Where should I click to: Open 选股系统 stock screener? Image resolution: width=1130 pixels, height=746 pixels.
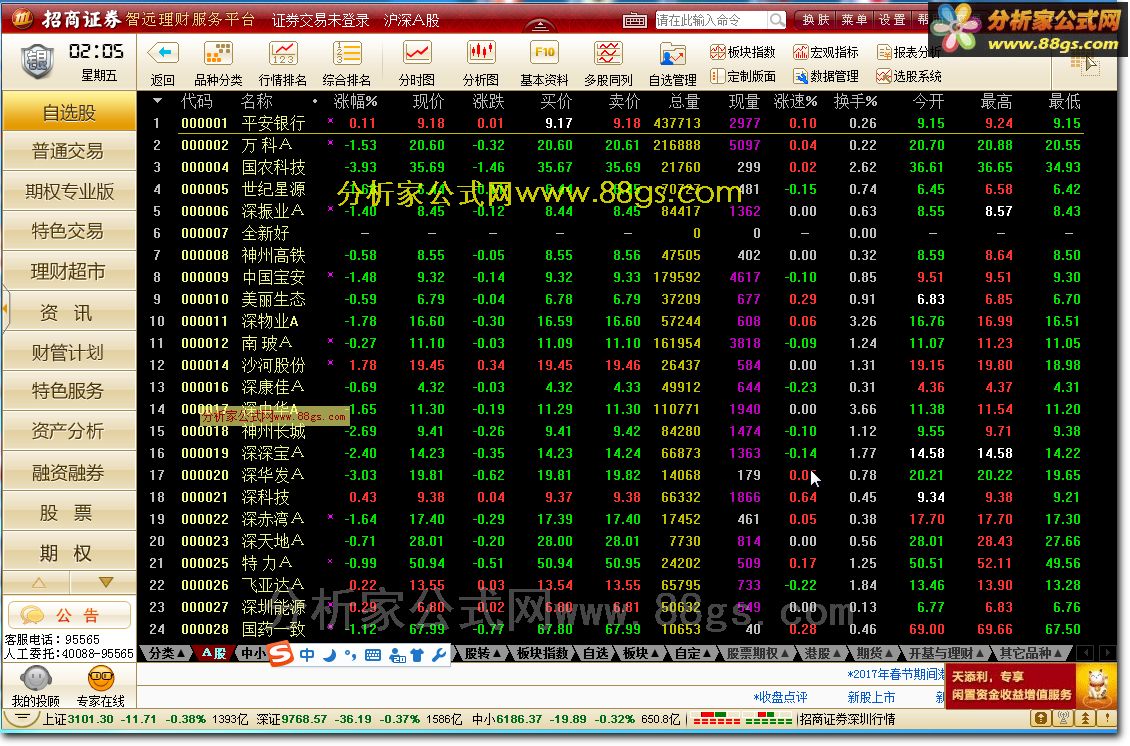pyautogui.click(x=909, y=76)
